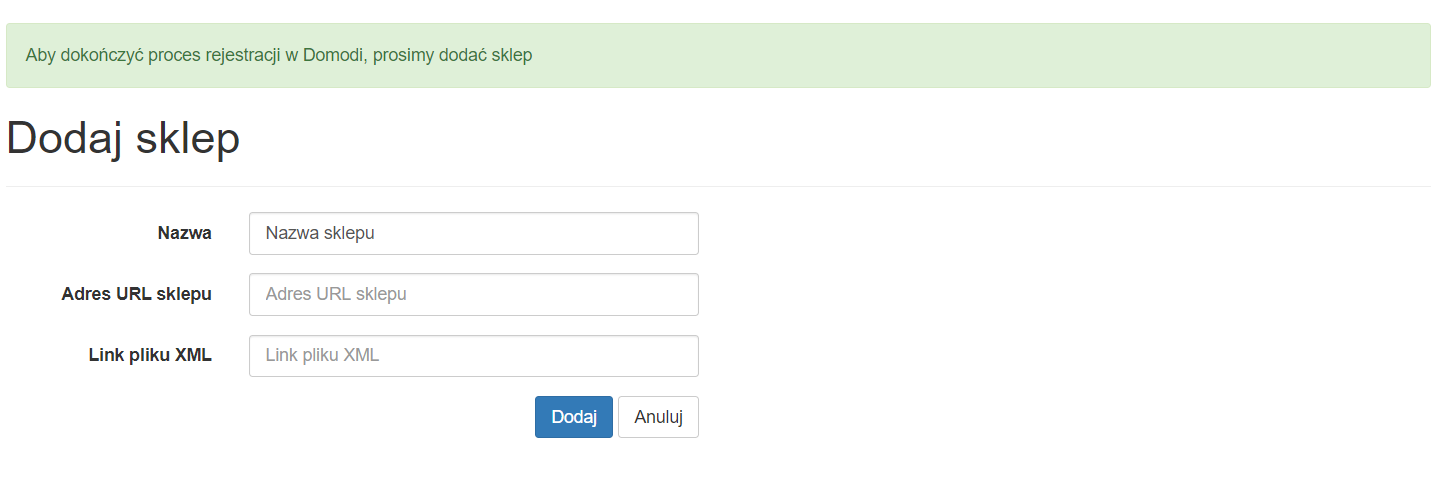This screenshot has width=1444, height=495.
Task: Activate the shop URL address field
Action: pos(473,294)
